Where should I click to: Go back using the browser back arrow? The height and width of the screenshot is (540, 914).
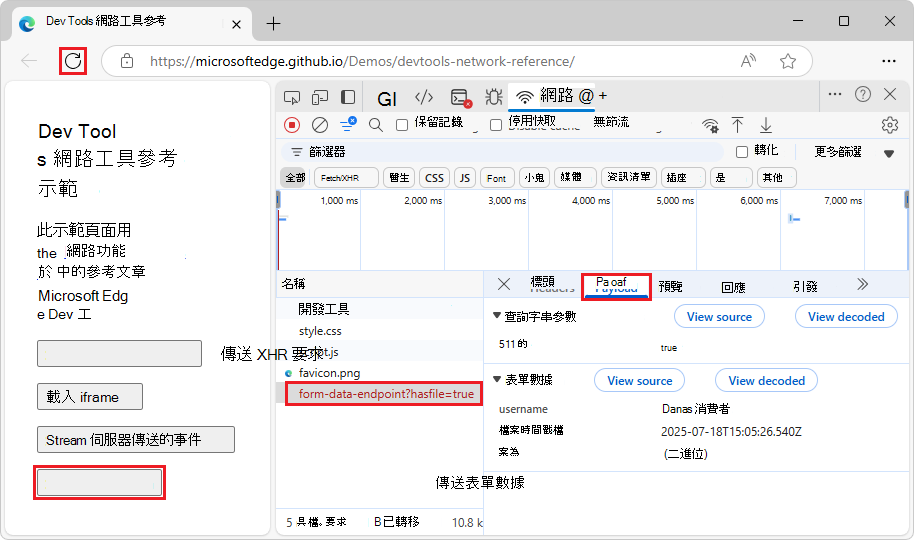29,61
